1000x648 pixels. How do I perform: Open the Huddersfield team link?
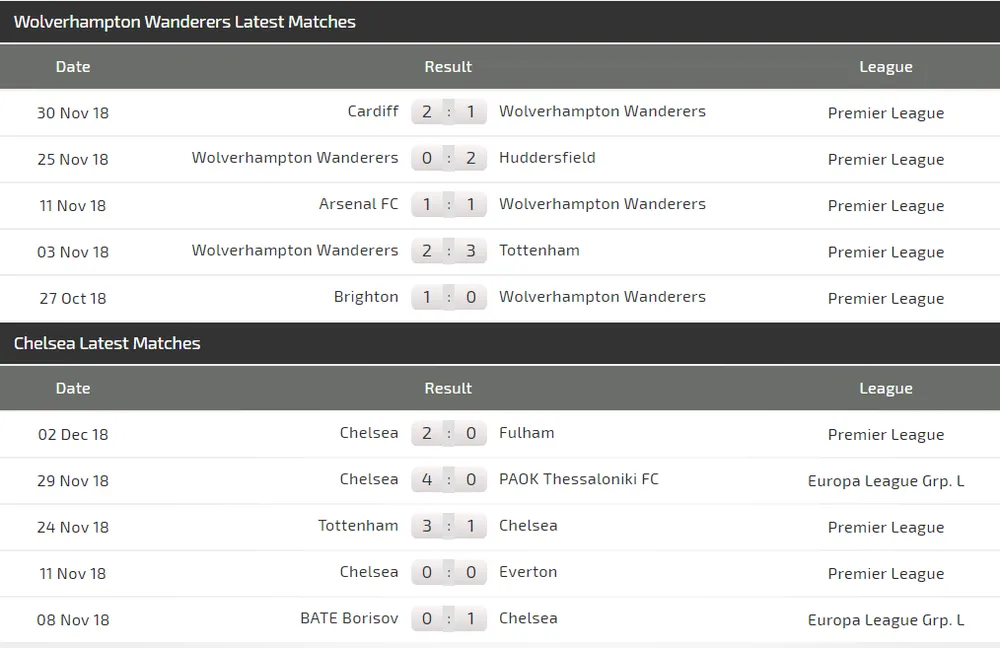tap(547, 157)
